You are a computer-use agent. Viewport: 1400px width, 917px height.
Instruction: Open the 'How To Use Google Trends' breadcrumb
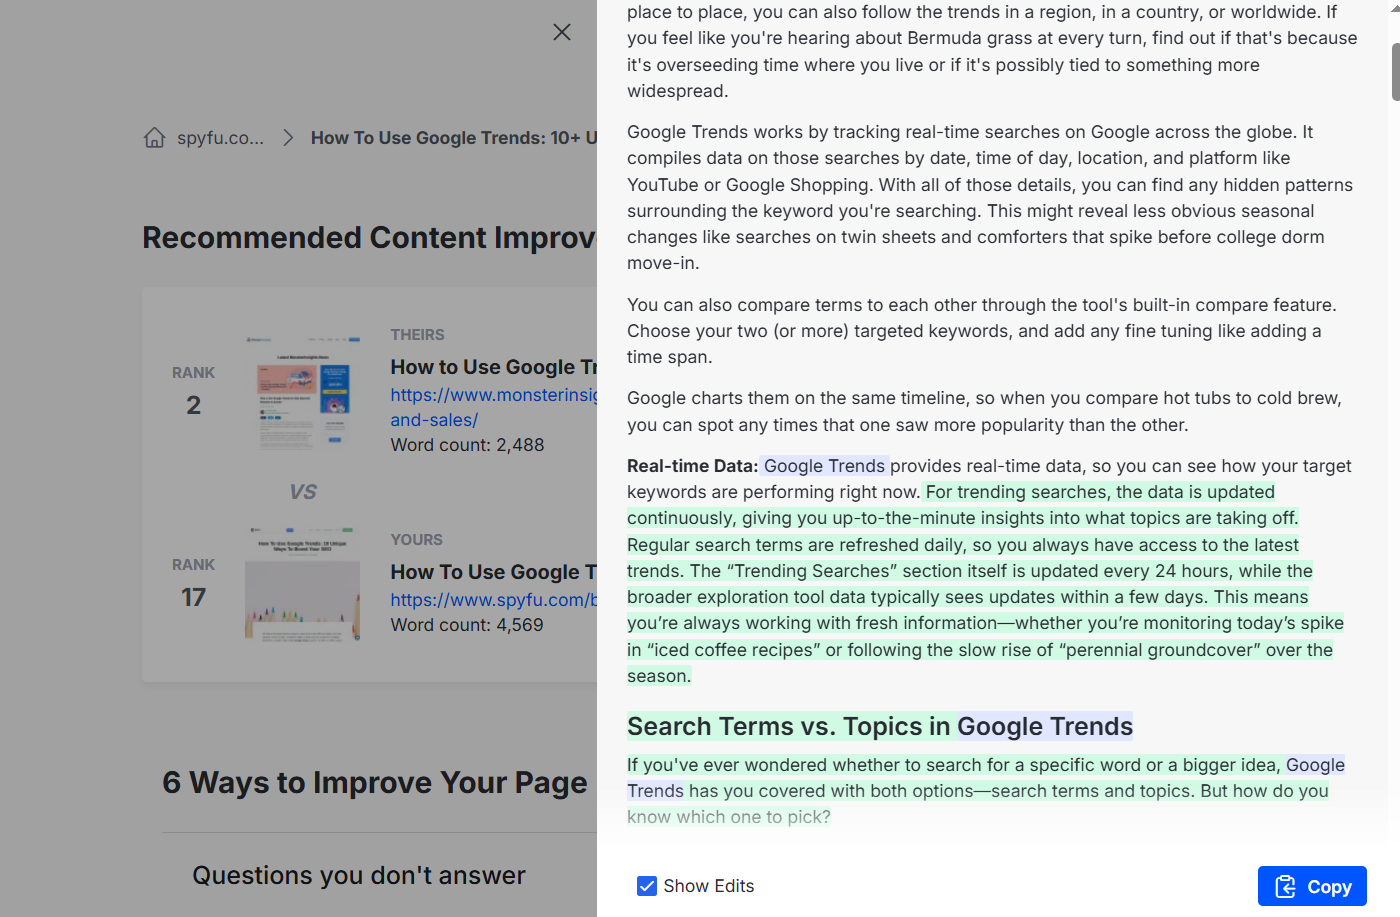[x=454, y=137]
